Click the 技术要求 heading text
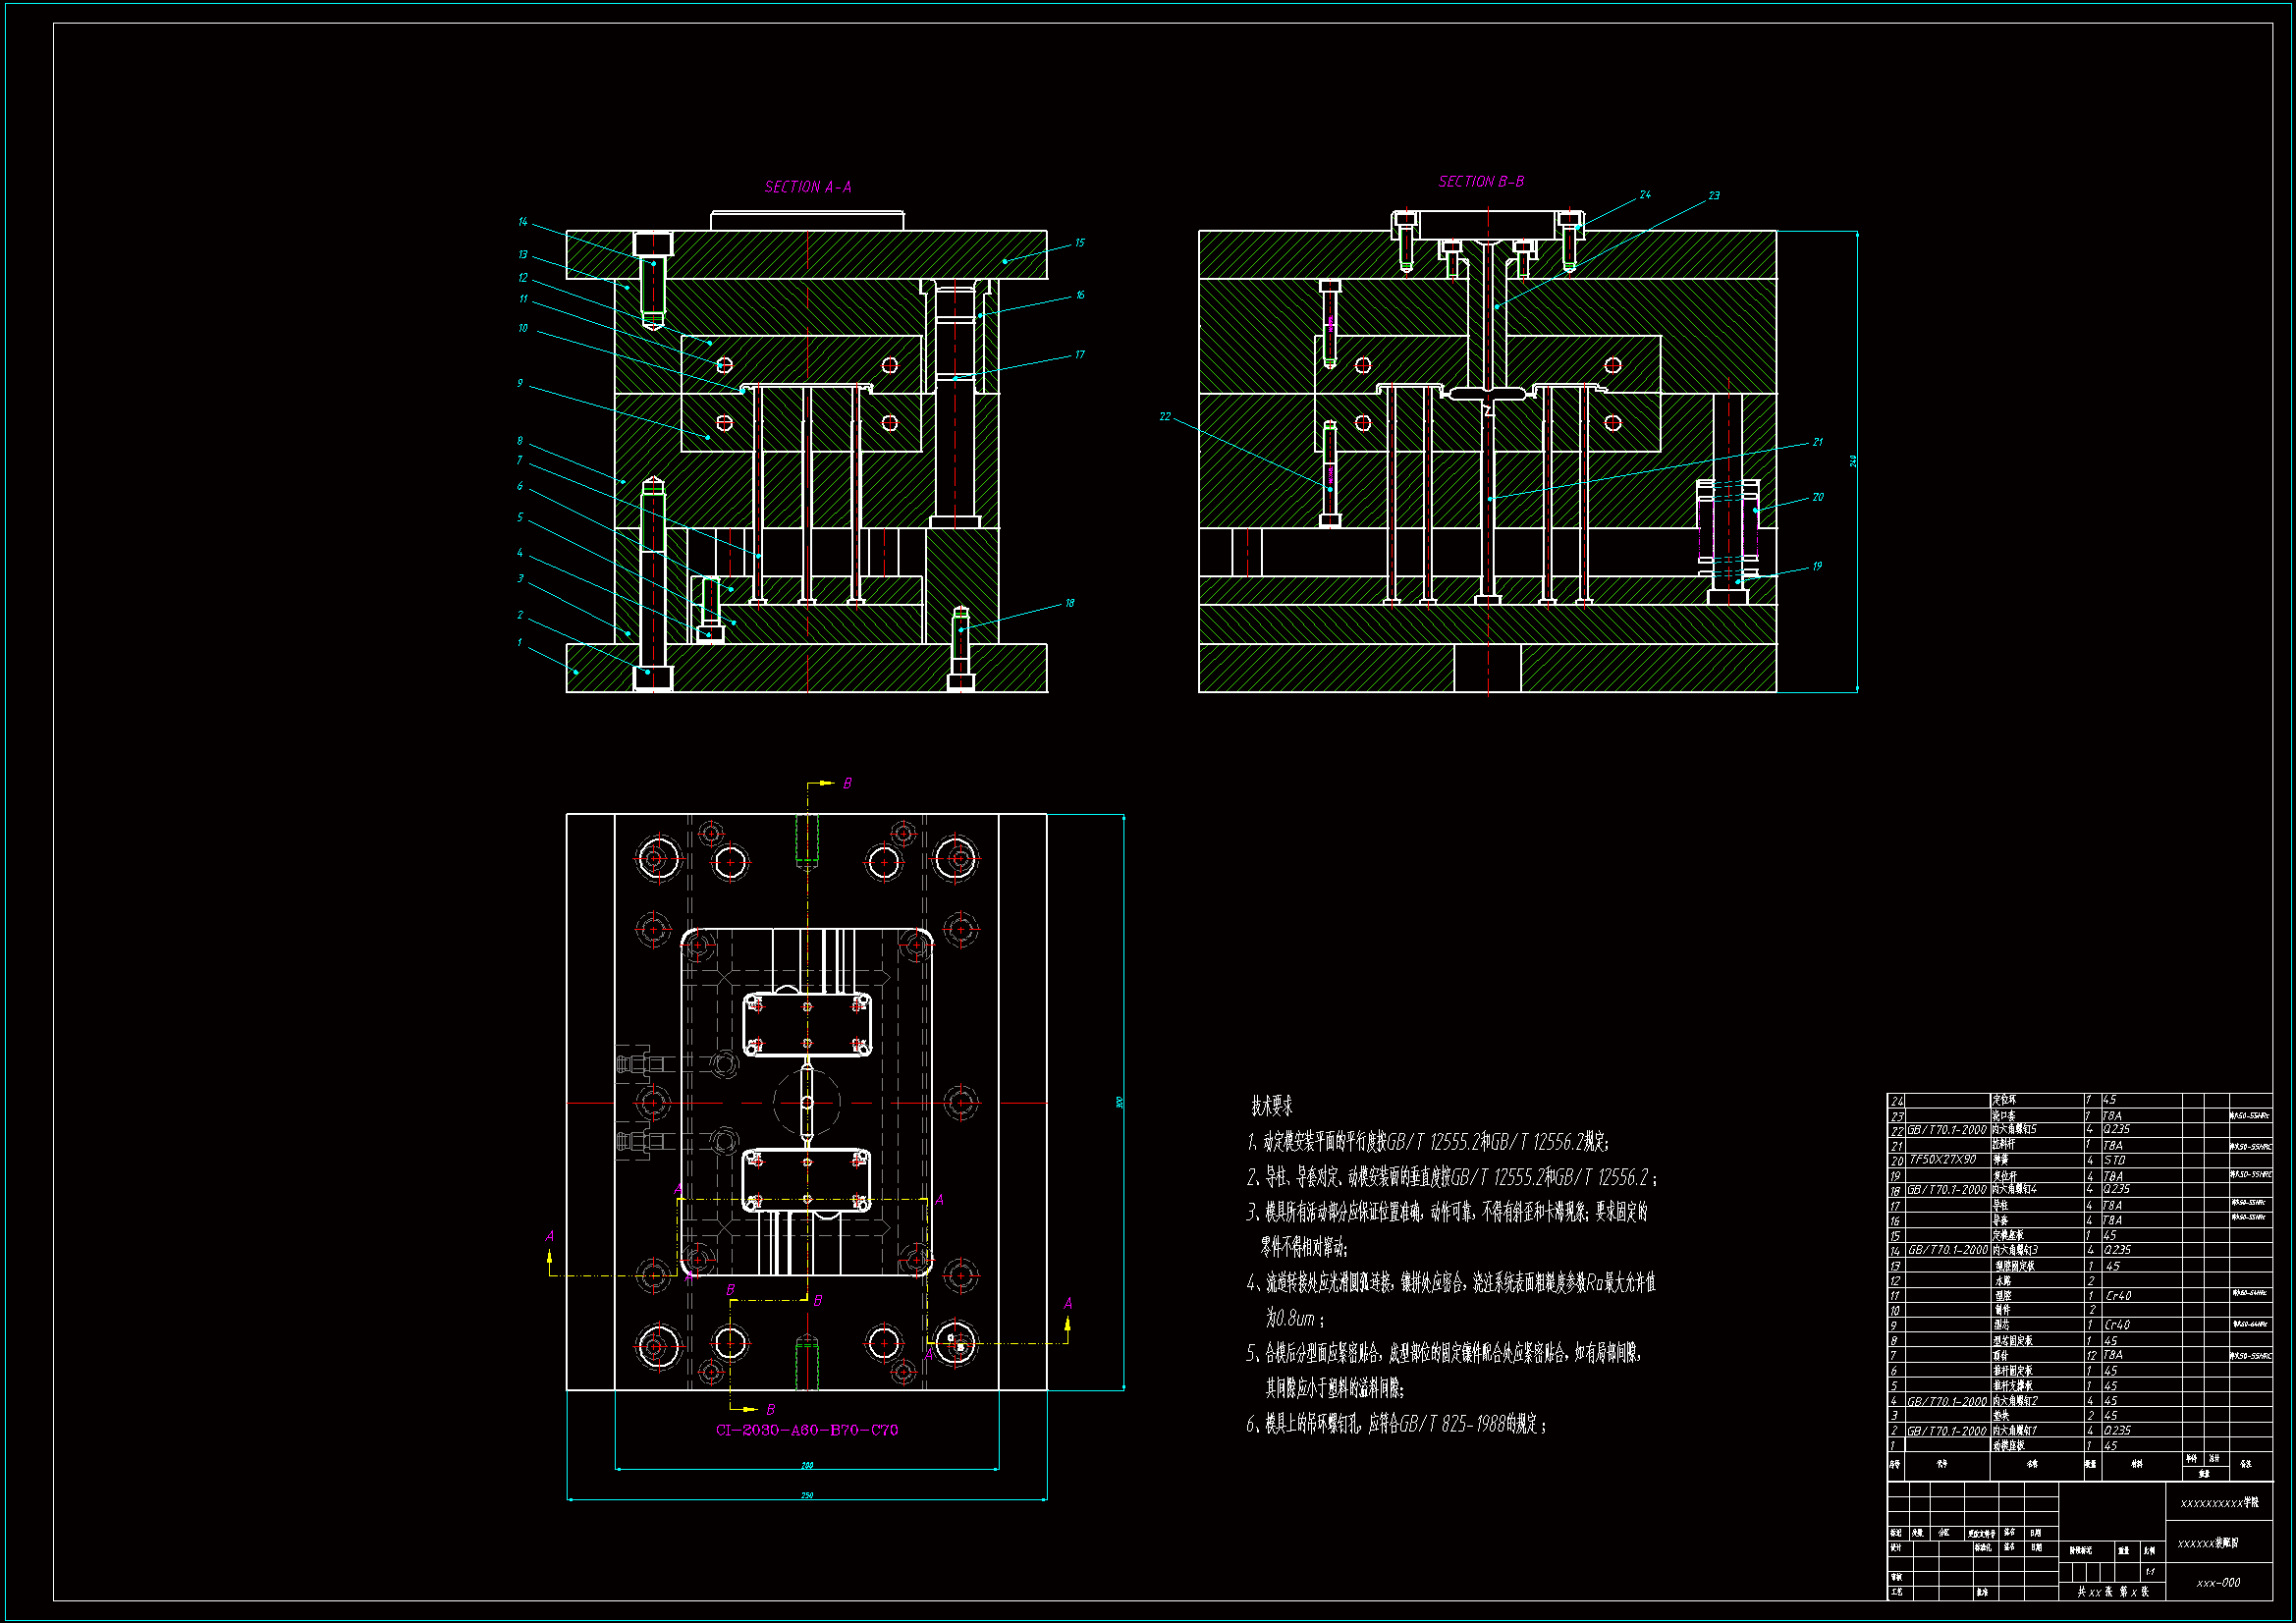 pyautogui.click(x=1272, y=1106)
